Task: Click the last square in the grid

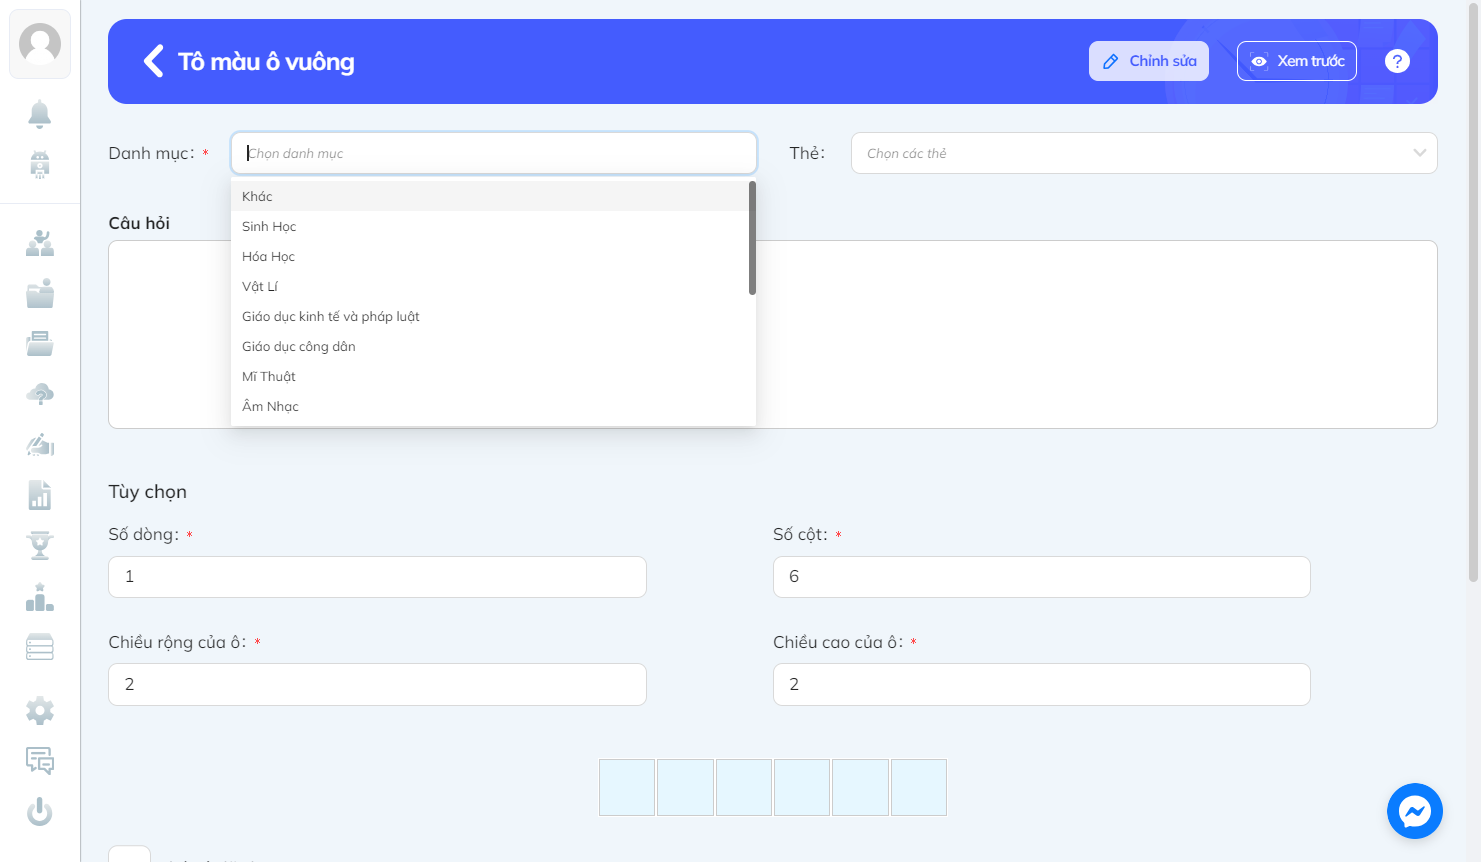Action: (919, 787)
